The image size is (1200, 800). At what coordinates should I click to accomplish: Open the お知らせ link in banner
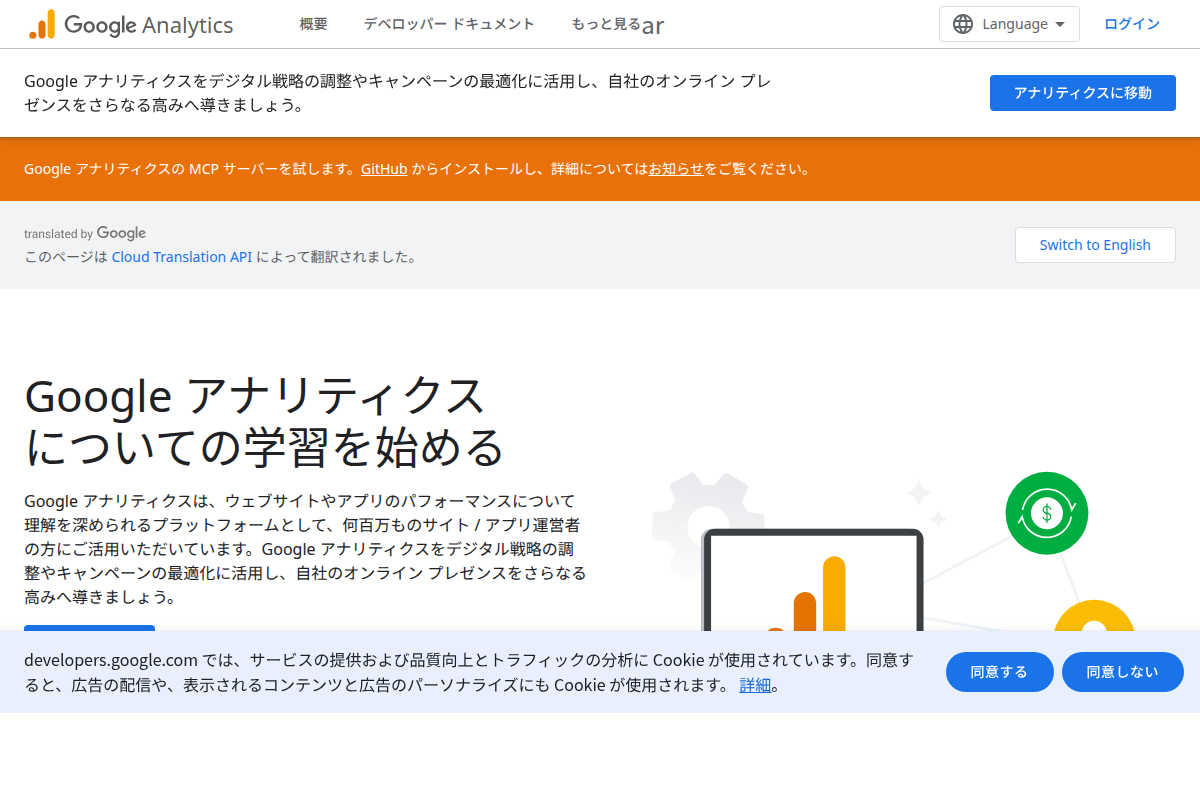coord(676,169)
